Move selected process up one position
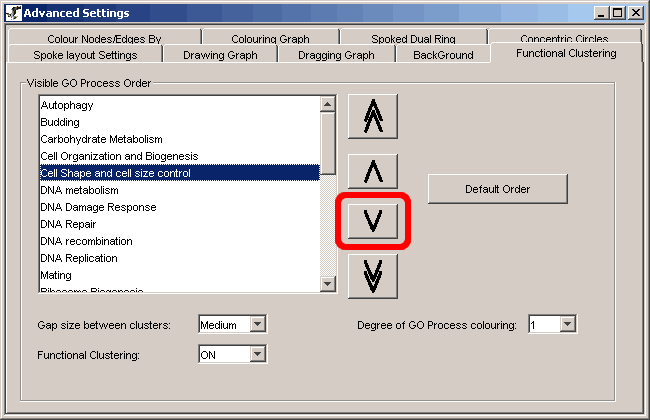Screen dimensions: 650x420 (x=372, y=172)
